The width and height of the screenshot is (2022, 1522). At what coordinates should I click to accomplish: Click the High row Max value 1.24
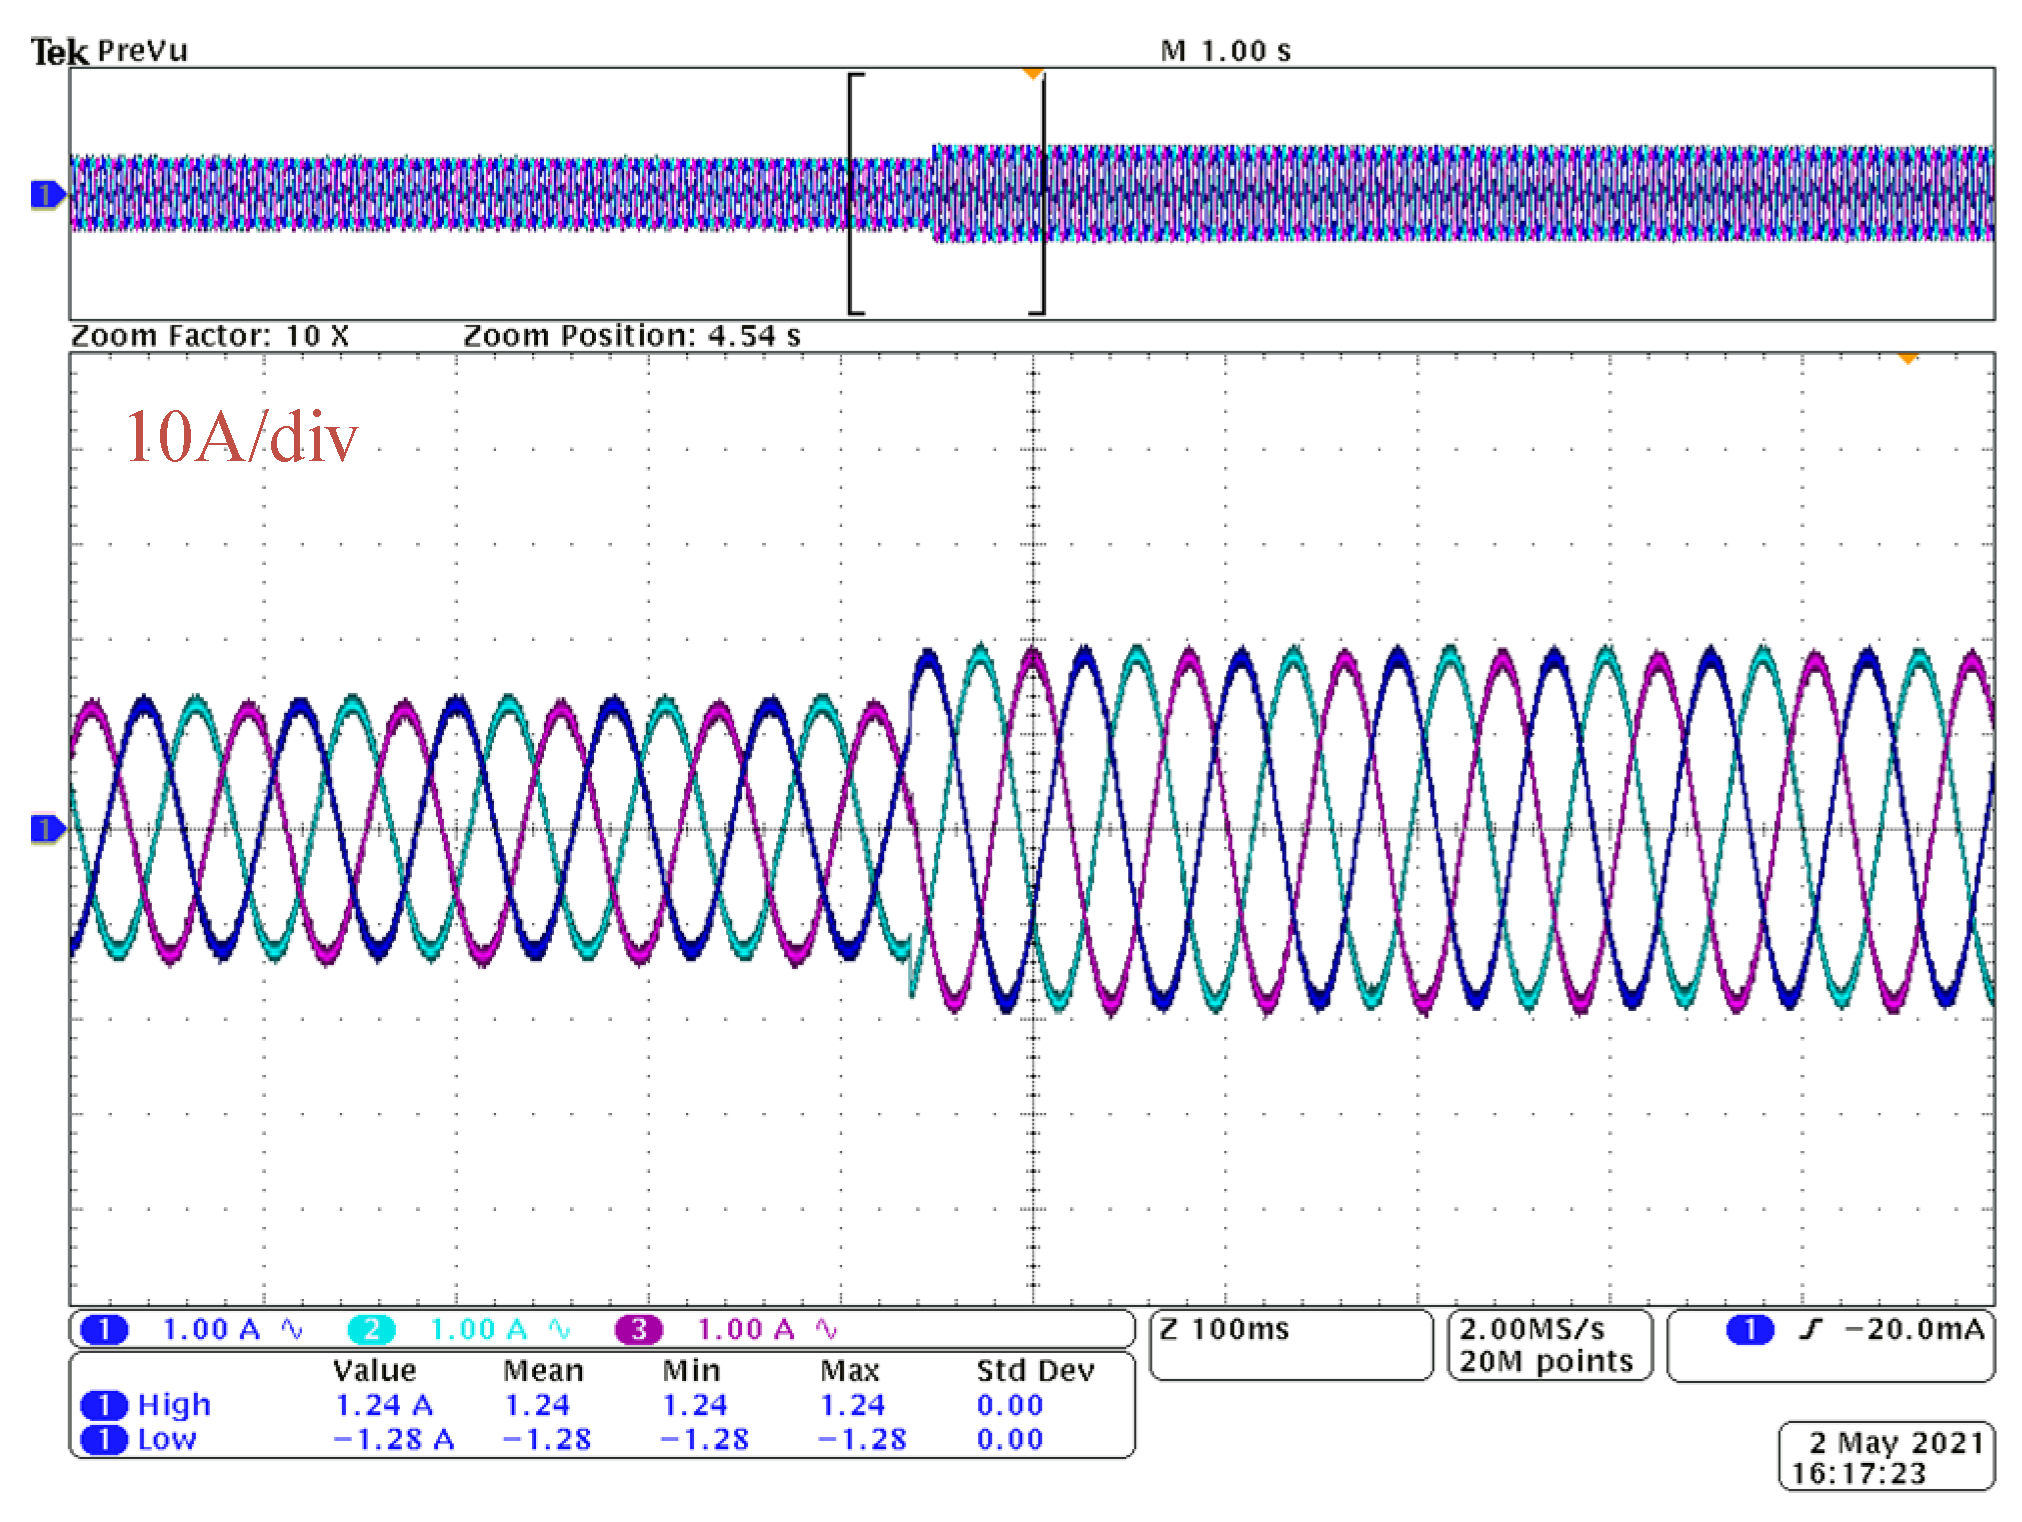(853, 1405)
